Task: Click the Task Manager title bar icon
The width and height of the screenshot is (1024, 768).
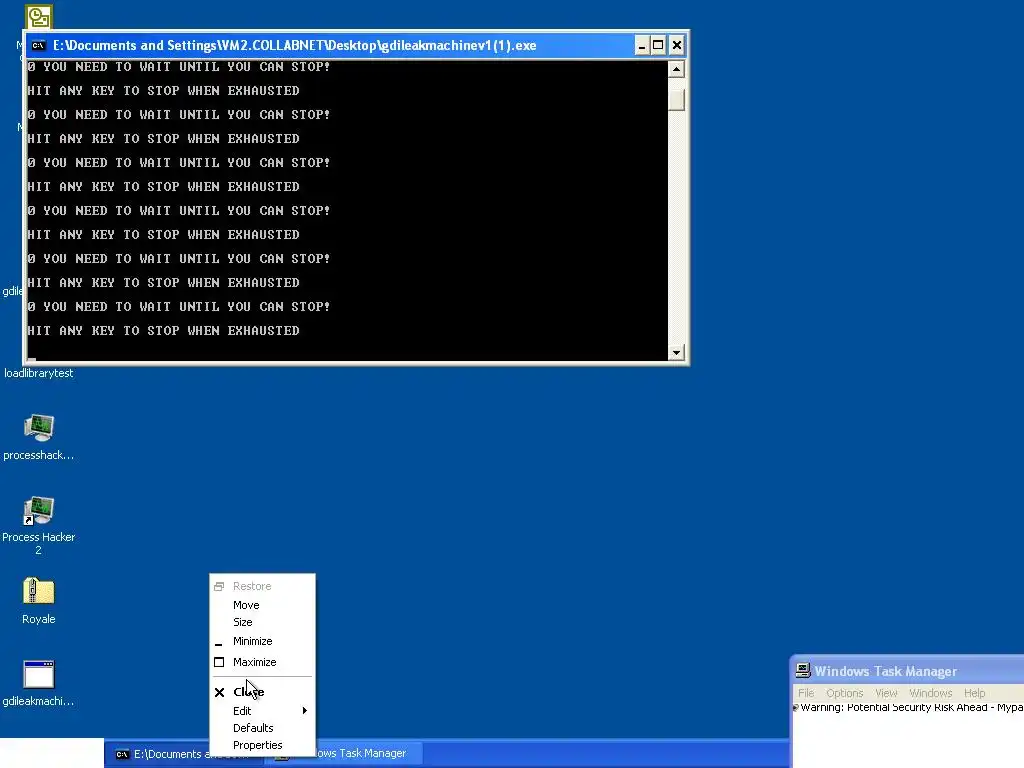Action: (803, 671)
